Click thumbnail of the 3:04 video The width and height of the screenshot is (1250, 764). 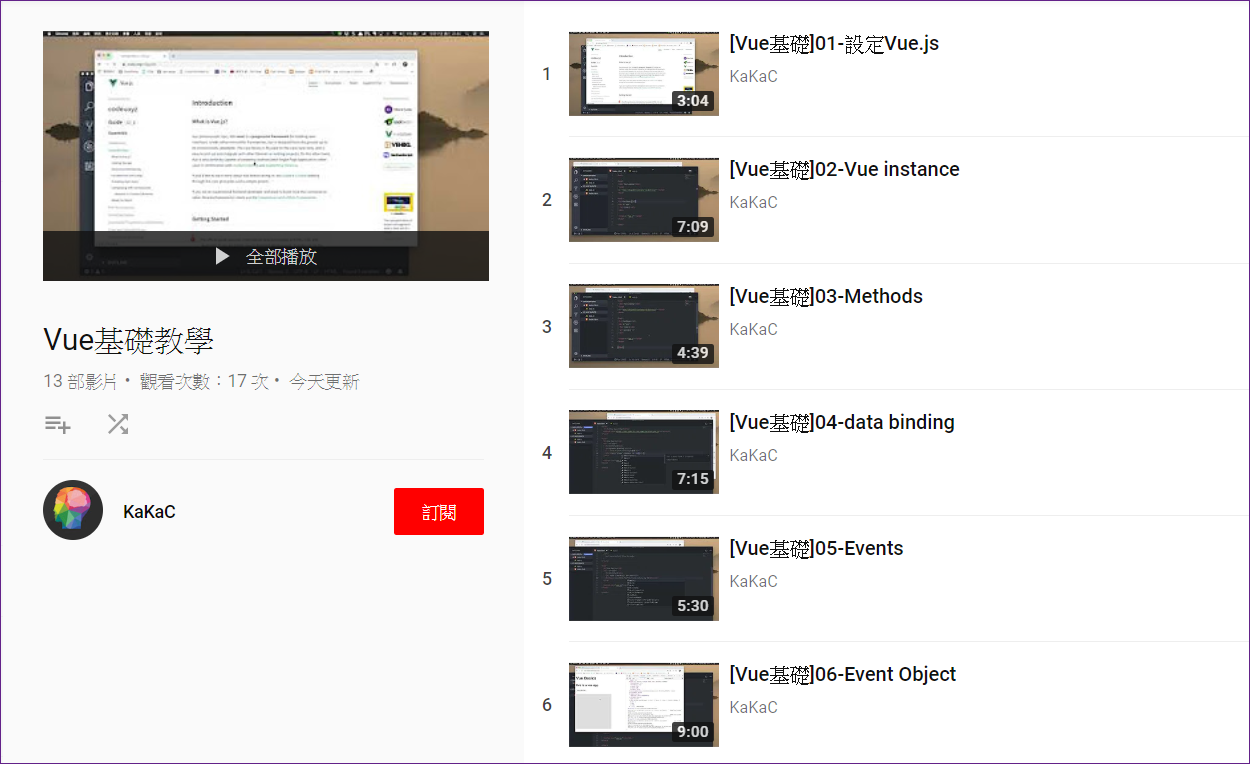(644, 73)
